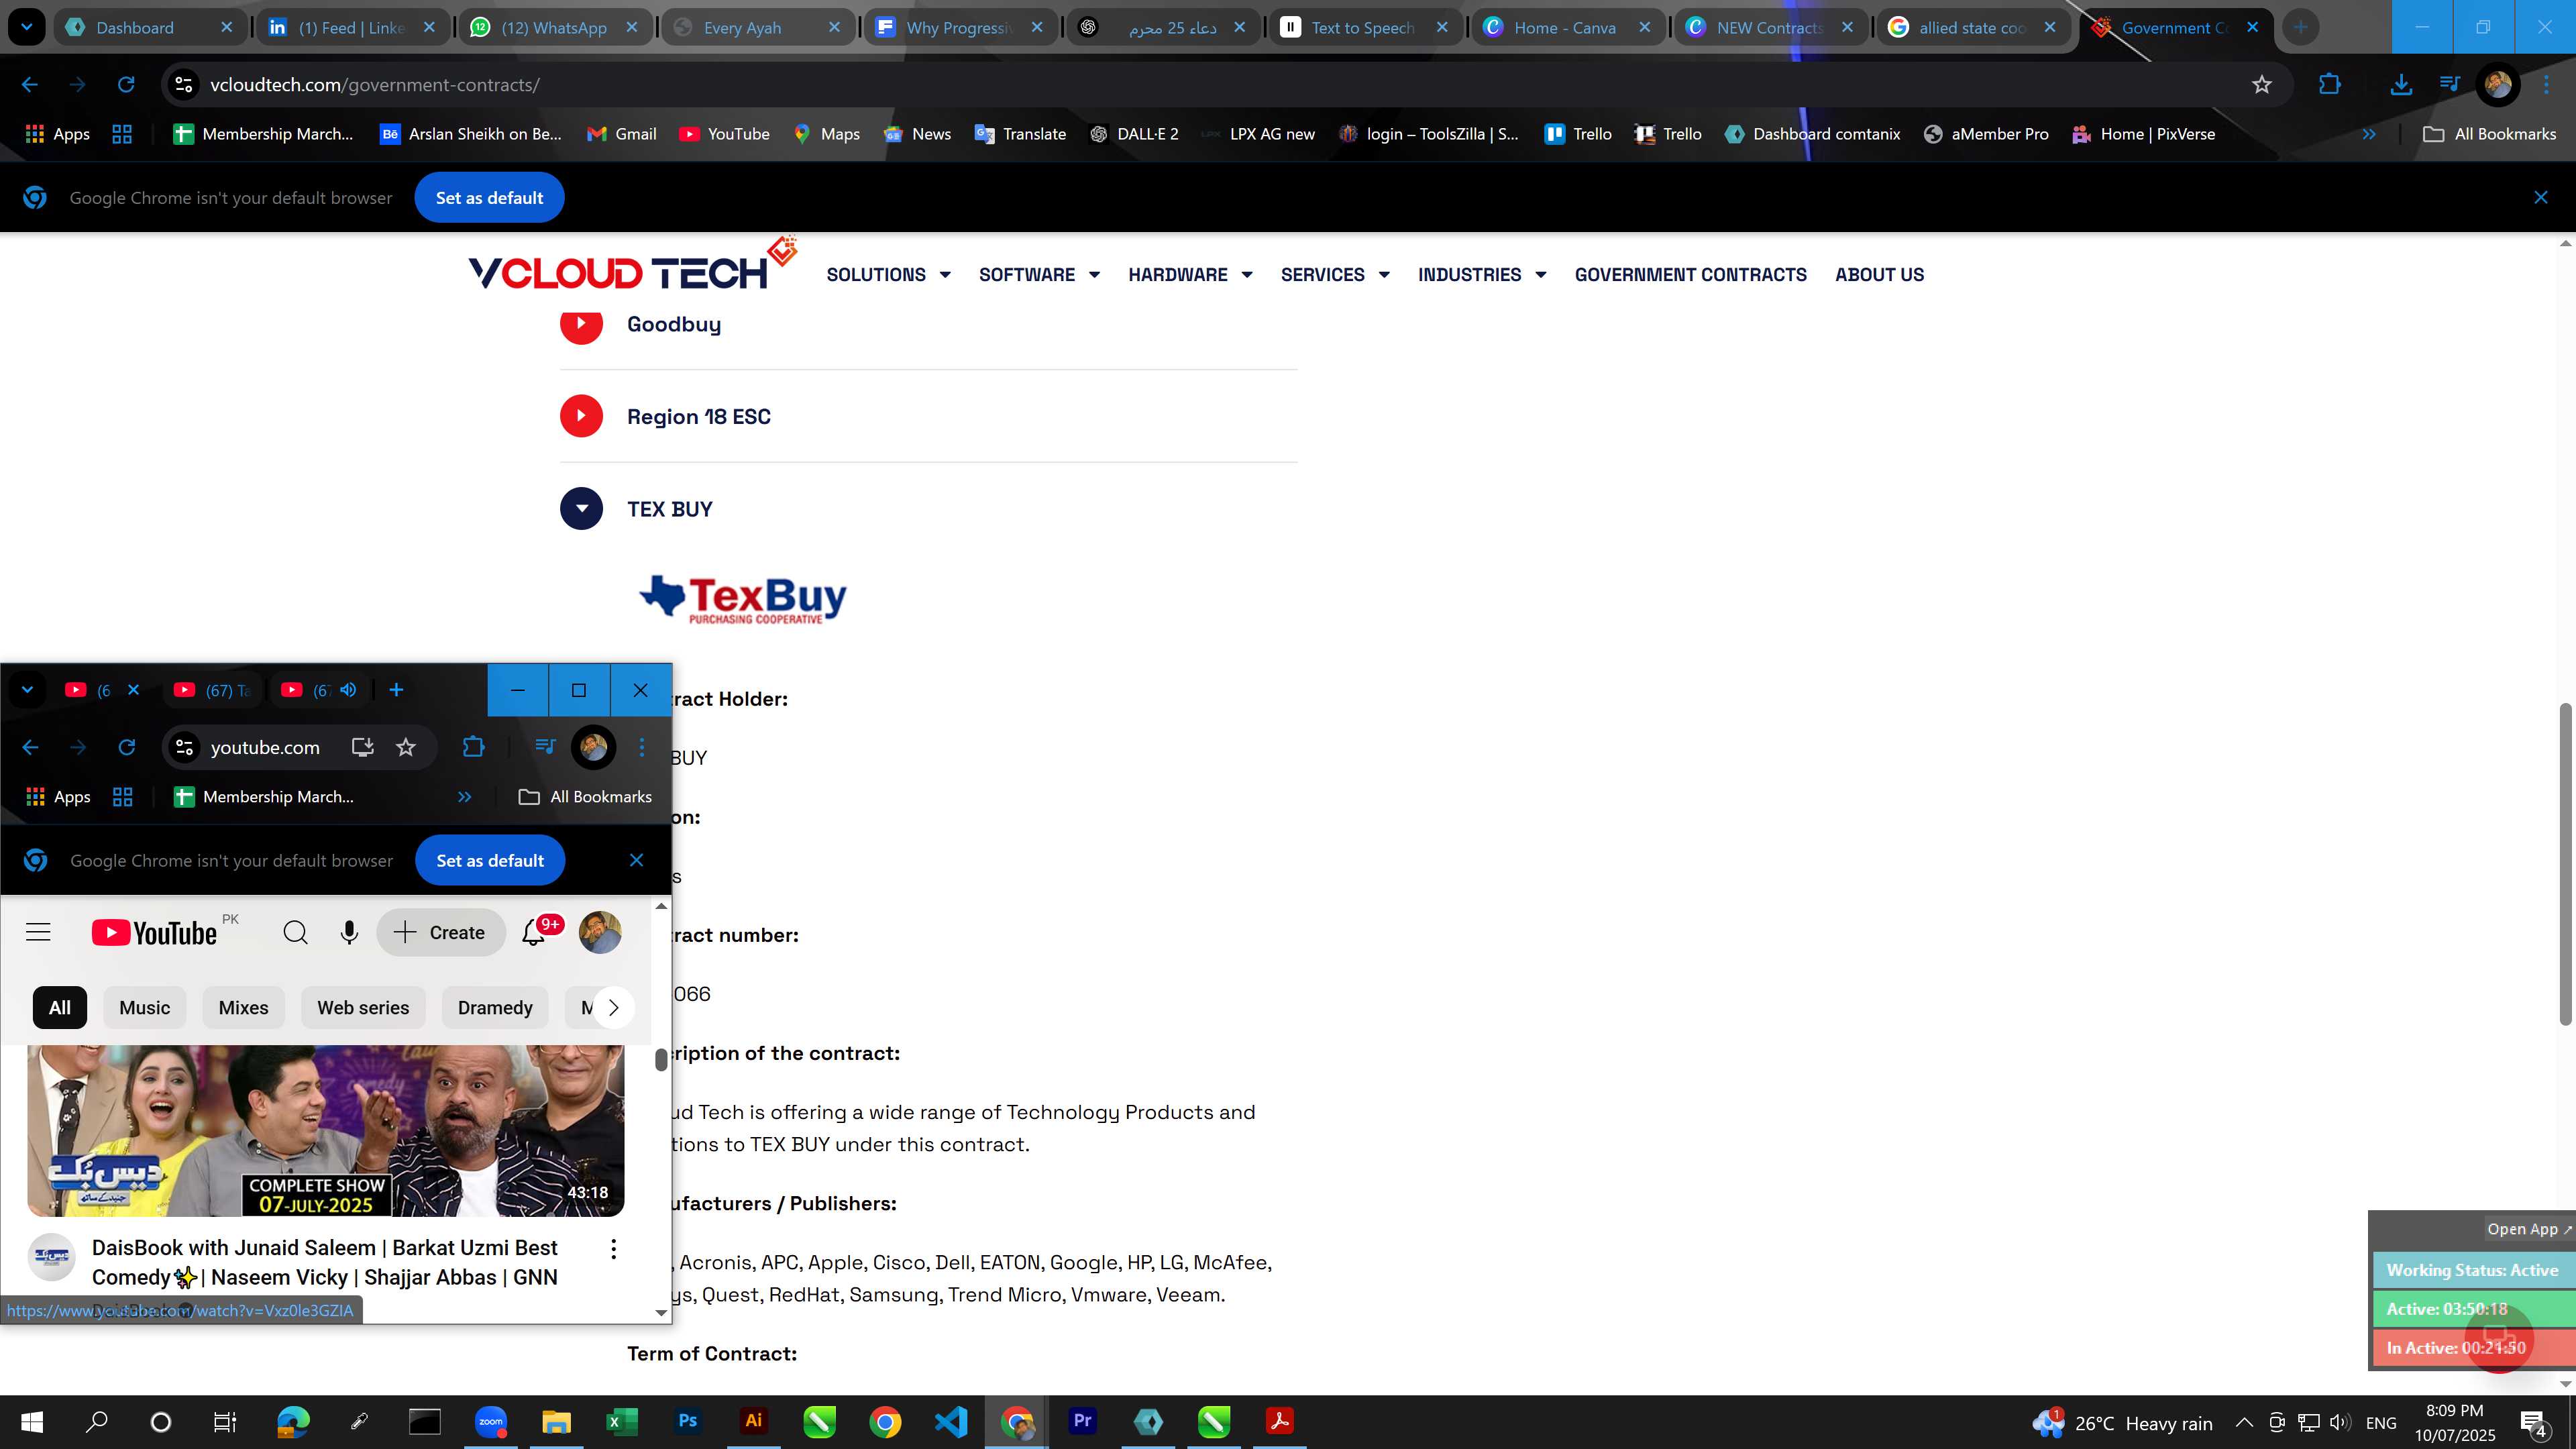Select Web series chip on YouTube
The image size is (2576, 1449).
point(363,1008)
